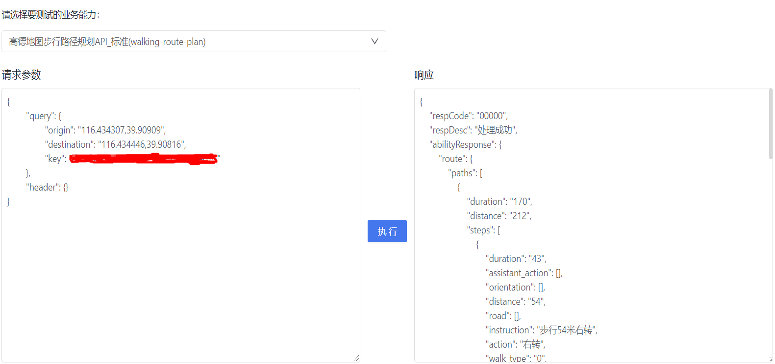Image resolution: width=775 pixels, height=364 pixels.
Task: Click the redacted "key" value line
Action: (132, 159)
